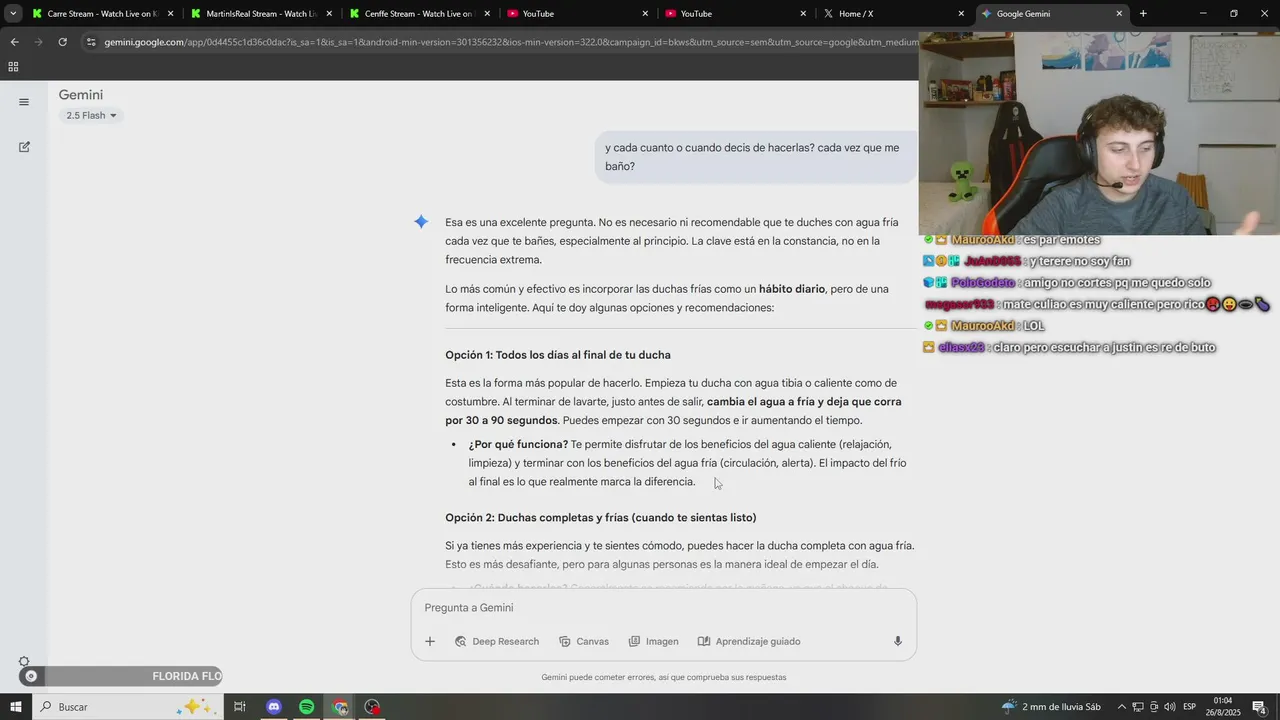
Task: Go back in browser history
Action: coord(14,42)
